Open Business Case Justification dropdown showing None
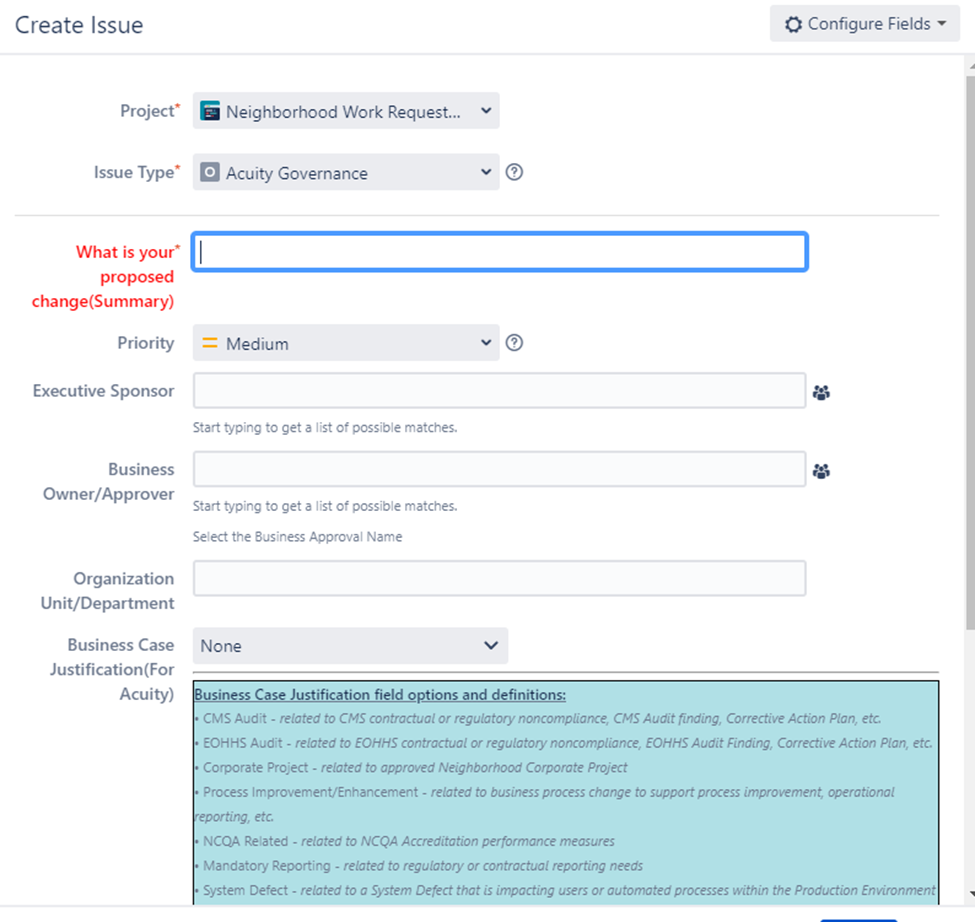Screen dimensions: 975x922 pyautogui.click(x=350, y=645)
